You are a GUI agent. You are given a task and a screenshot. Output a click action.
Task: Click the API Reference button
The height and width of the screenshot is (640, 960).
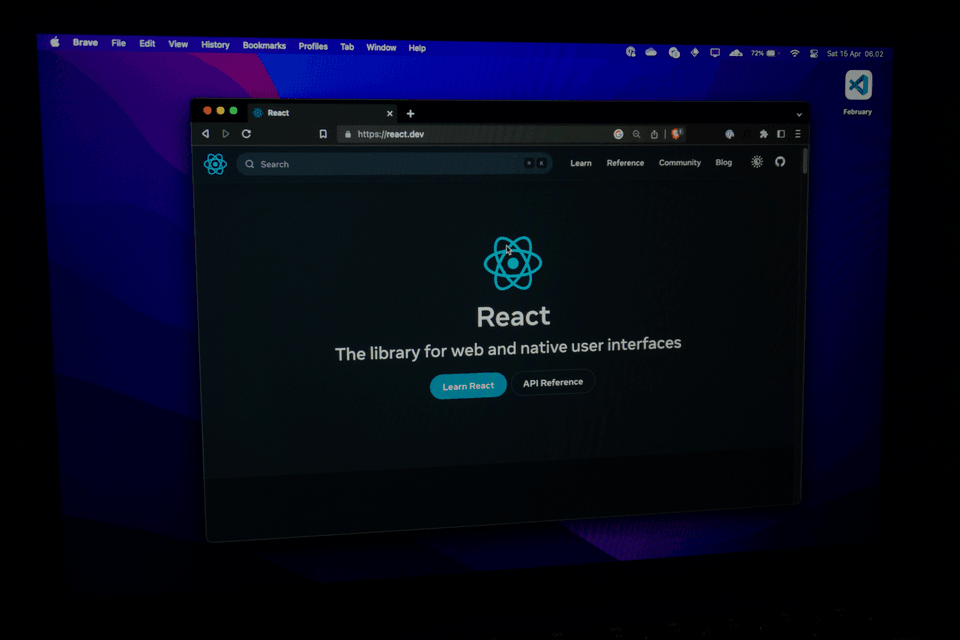553,383
